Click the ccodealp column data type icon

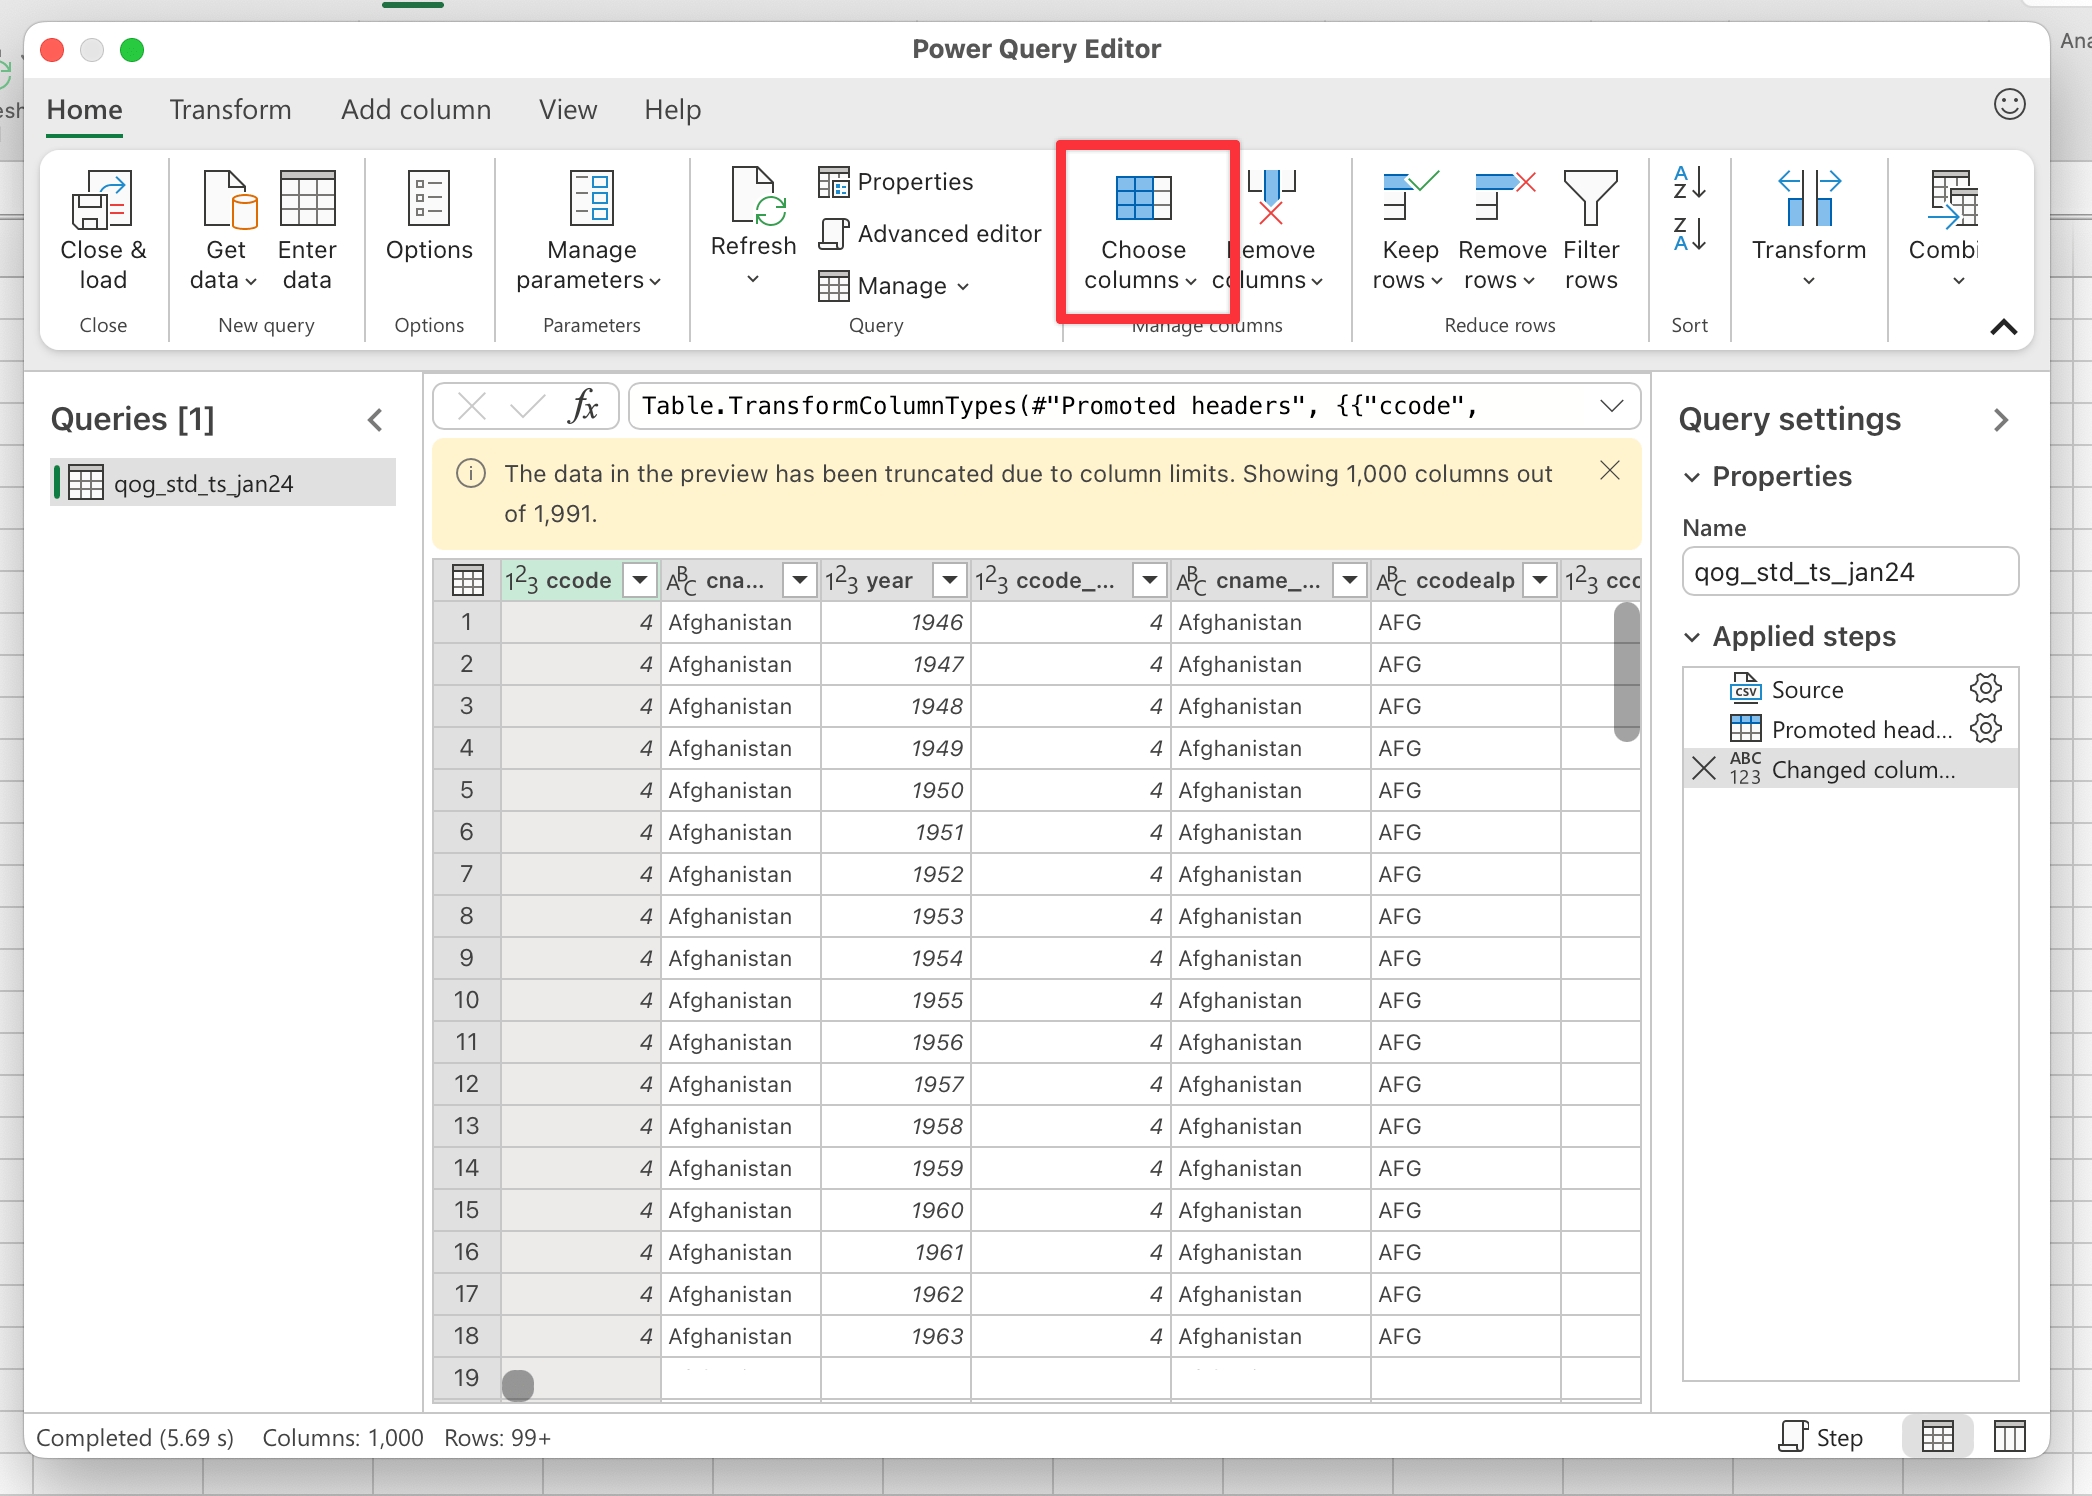point(1391,580)
